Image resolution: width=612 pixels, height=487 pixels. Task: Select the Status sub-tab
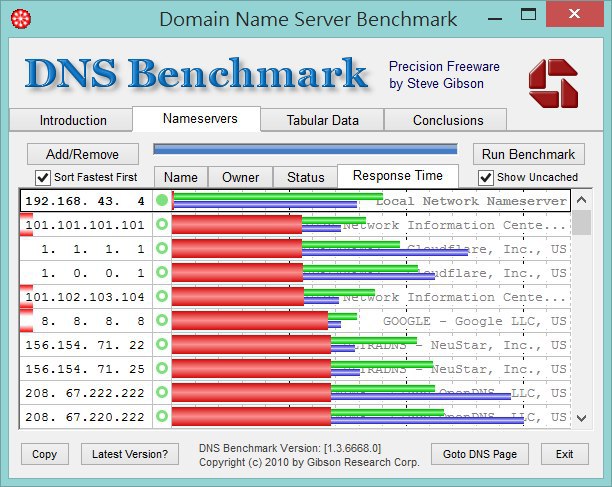[305, 177]
